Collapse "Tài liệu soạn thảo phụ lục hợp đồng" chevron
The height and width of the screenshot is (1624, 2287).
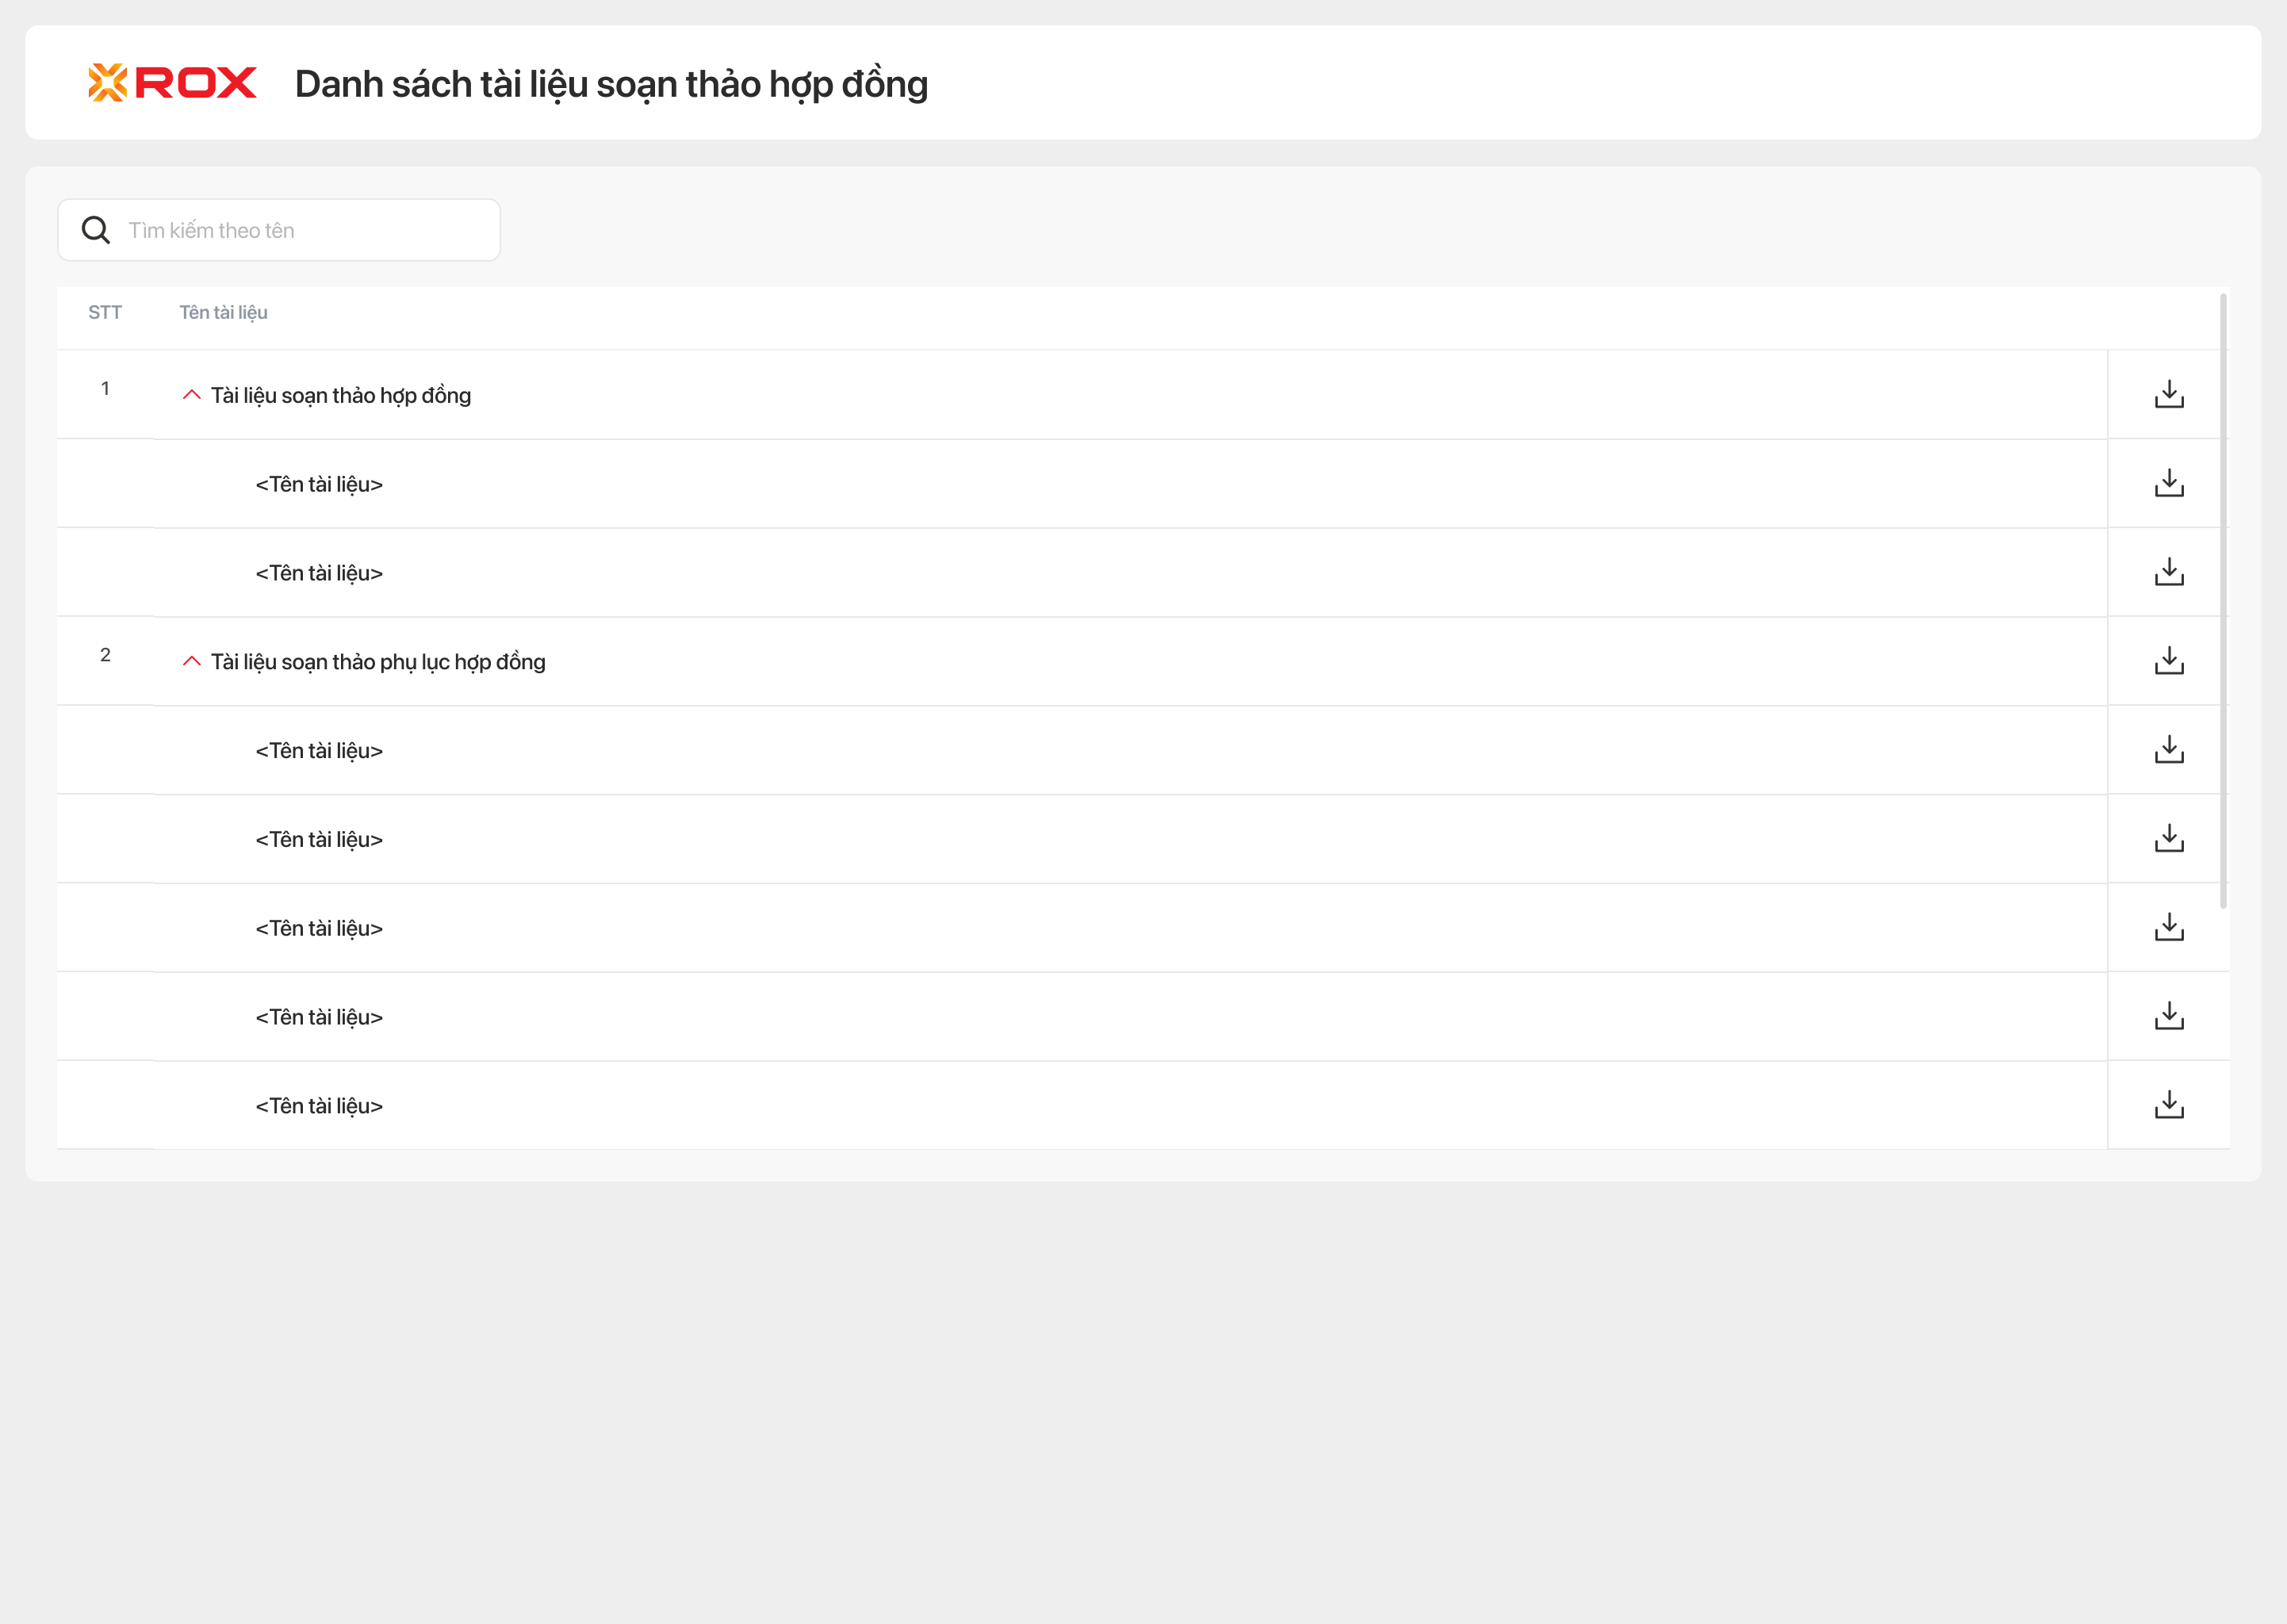[192, 661]
